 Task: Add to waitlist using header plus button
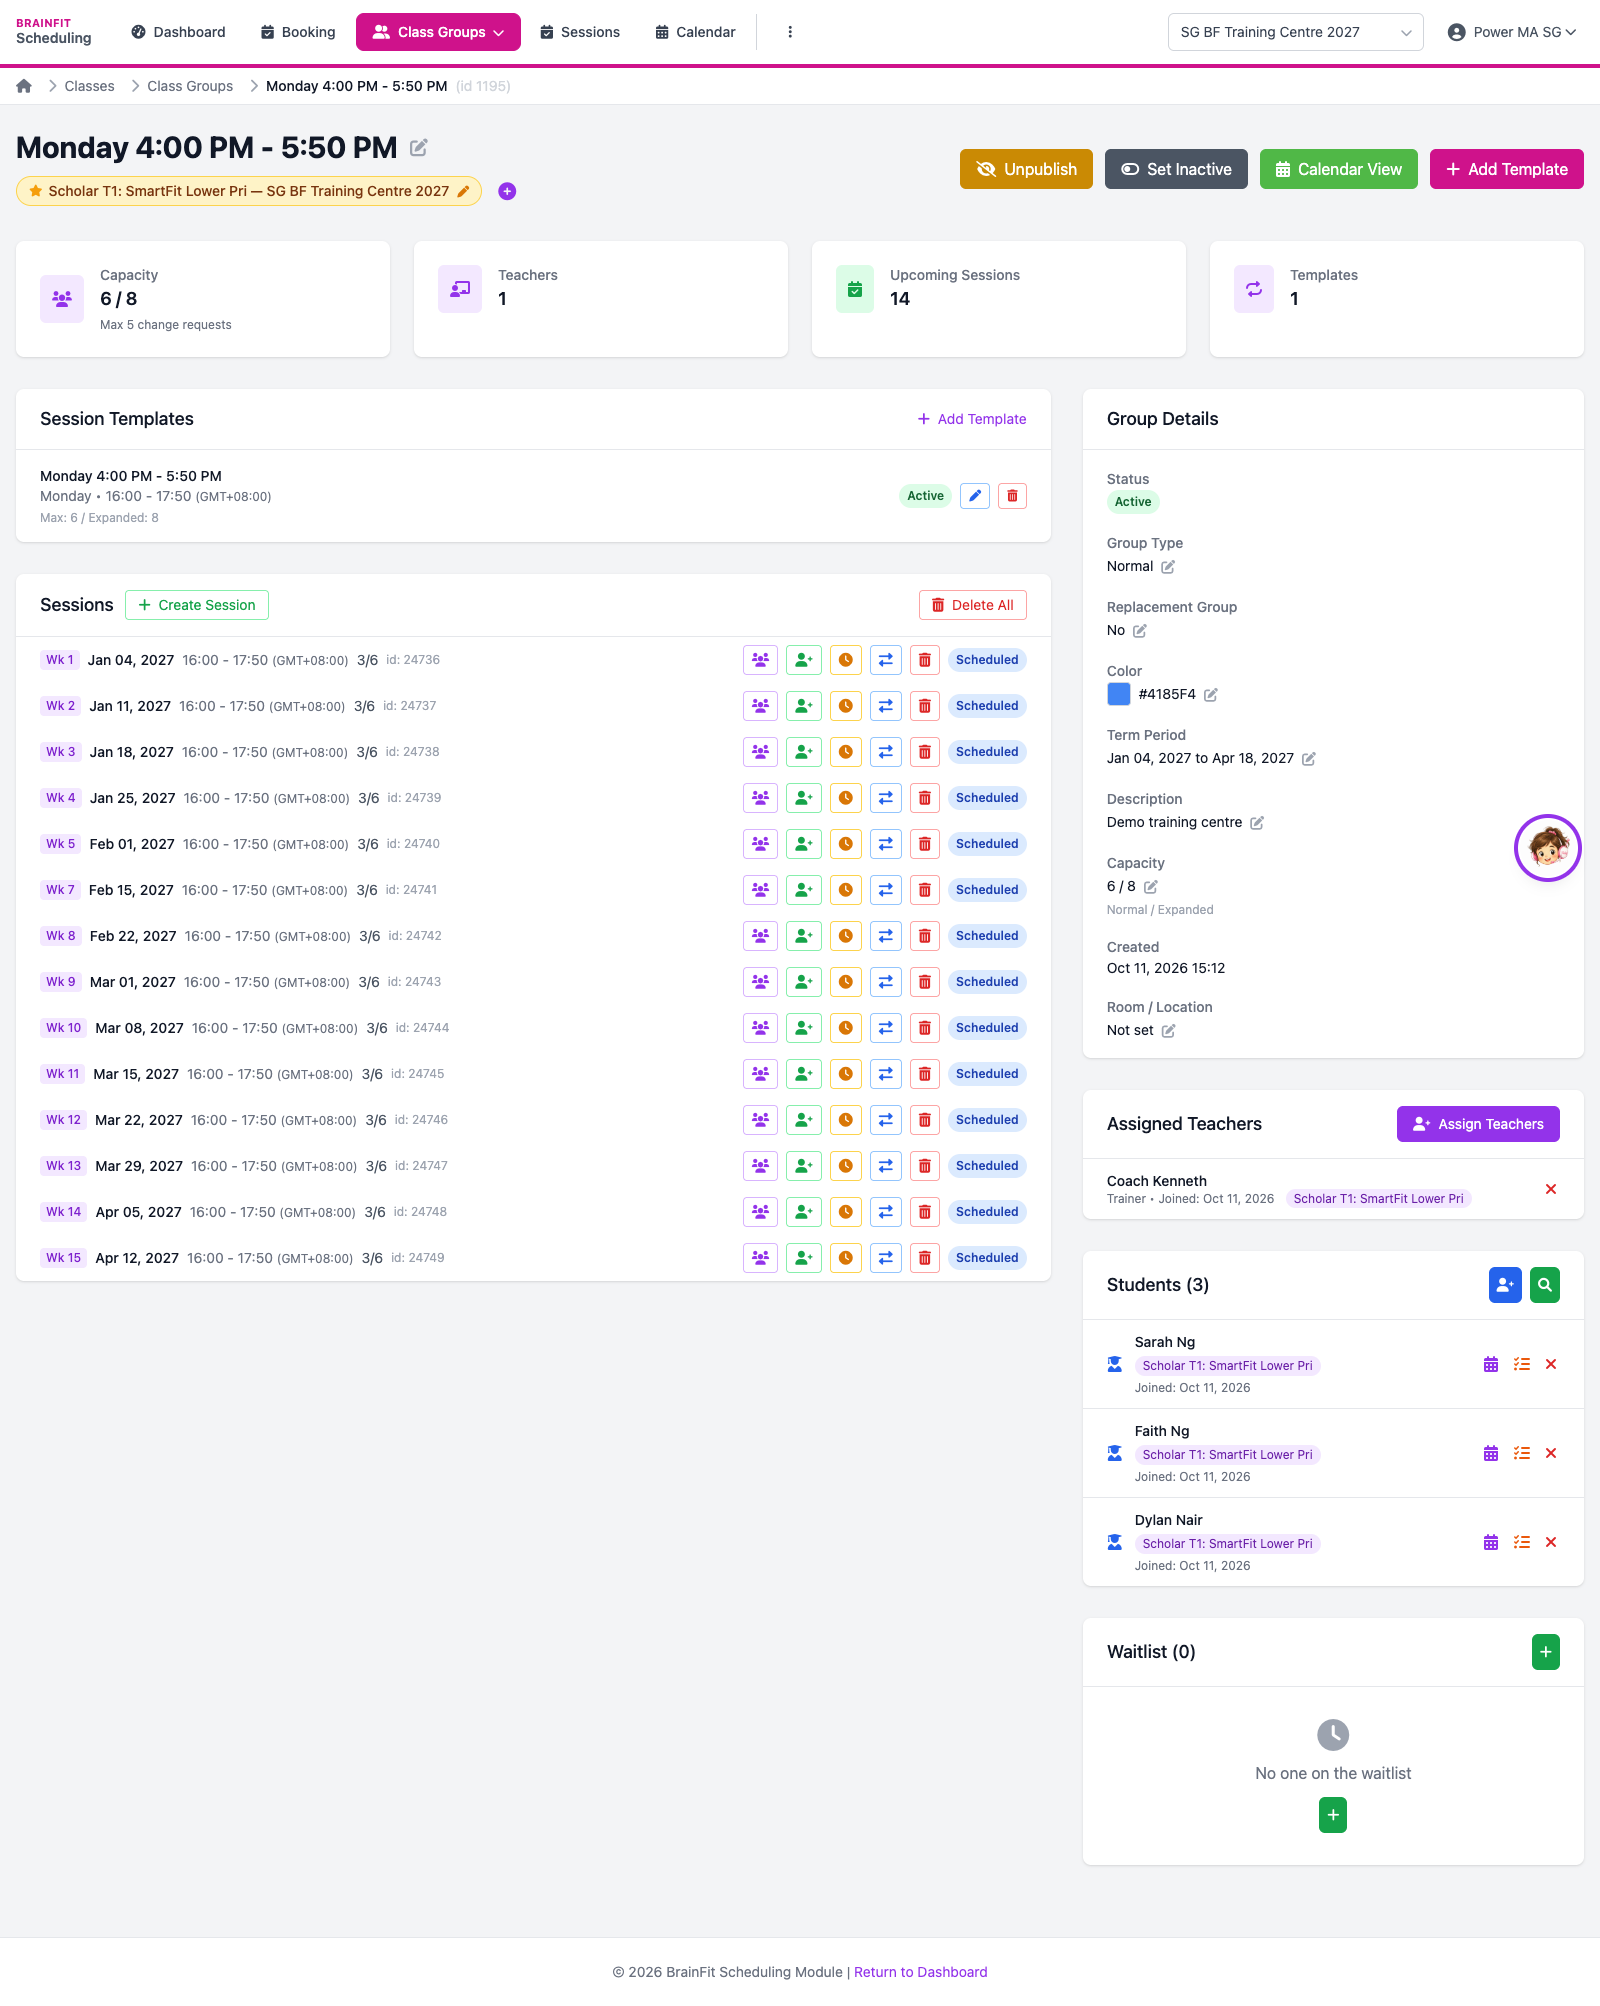click(1546, 1652)
